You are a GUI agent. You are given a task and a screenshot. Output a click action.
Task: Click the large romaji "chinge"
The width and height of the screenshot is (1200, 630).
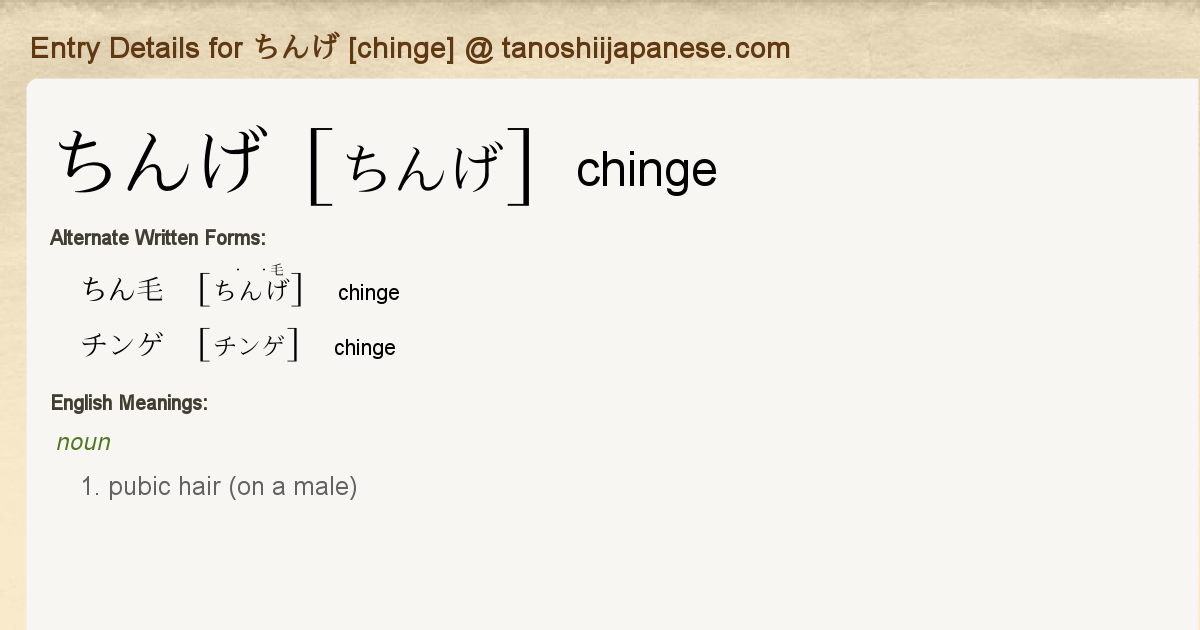point(646,170)
